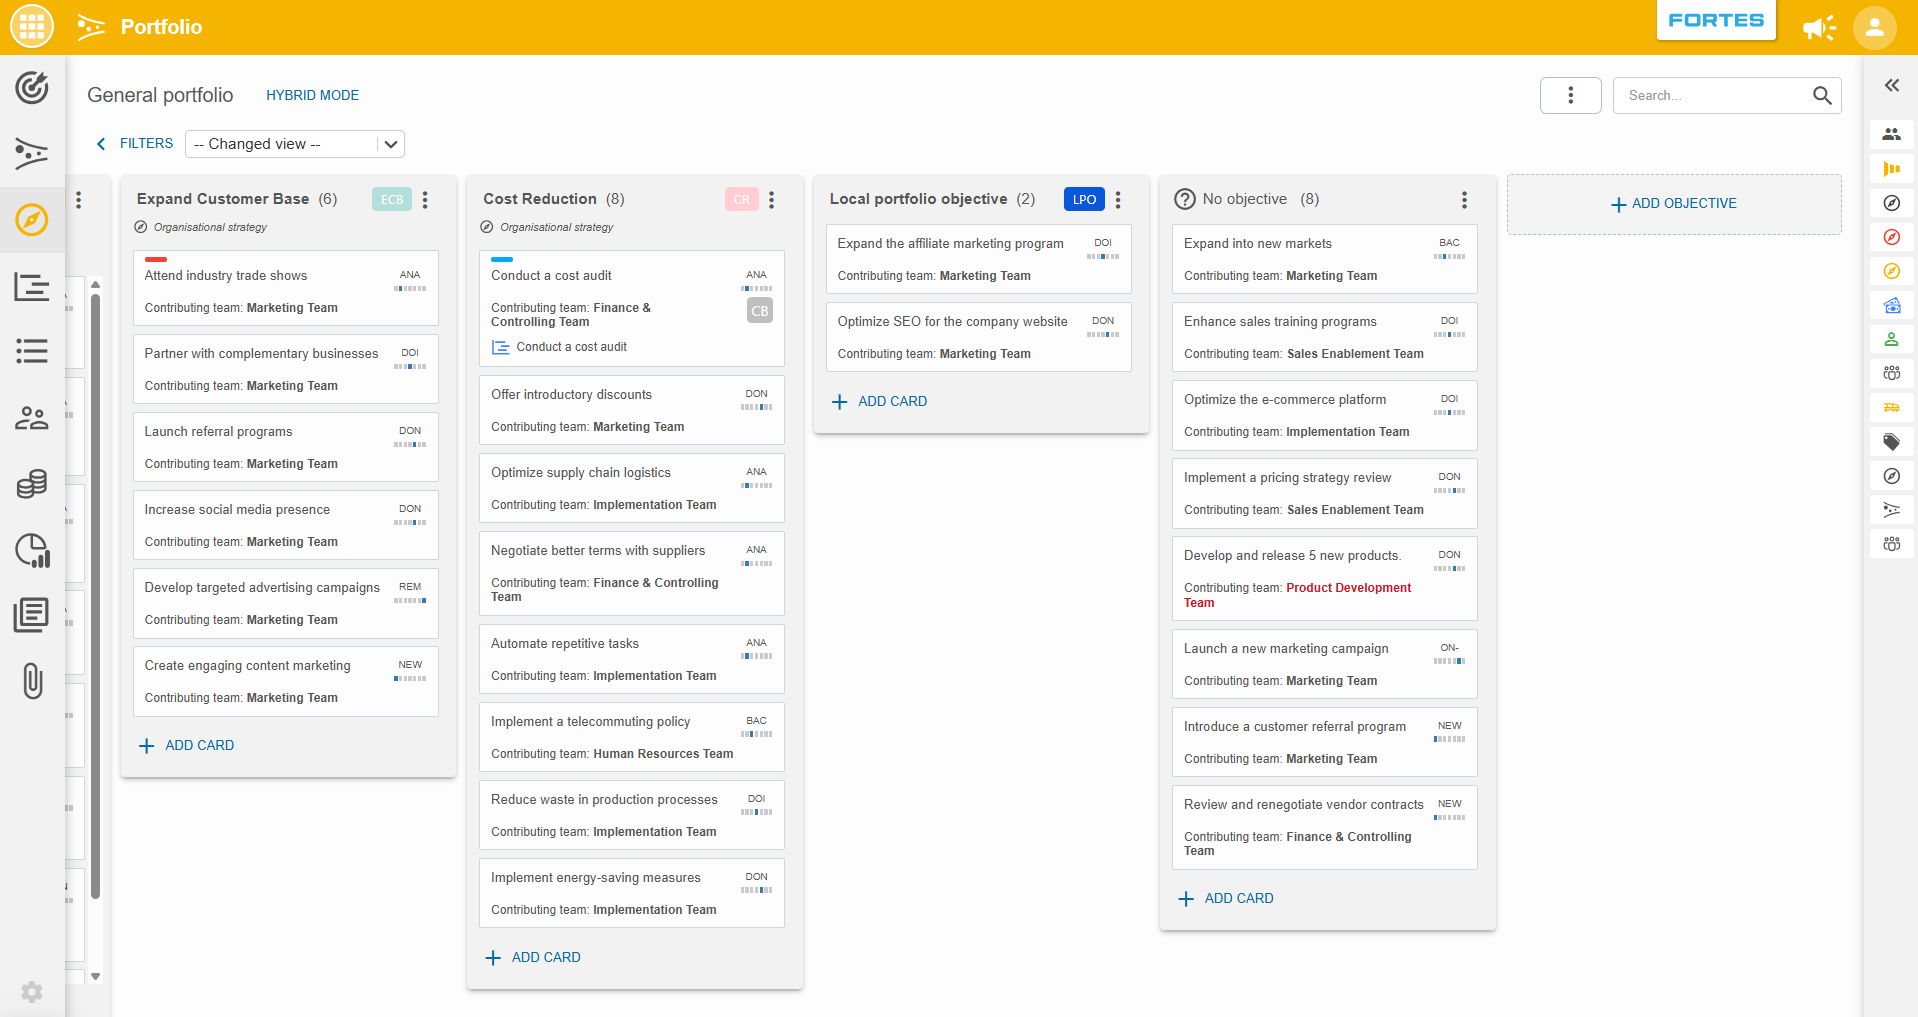This screenshot has height=1017, width=1918.
Task: Click the people group icon in right panel
Action: point(1892,134)
